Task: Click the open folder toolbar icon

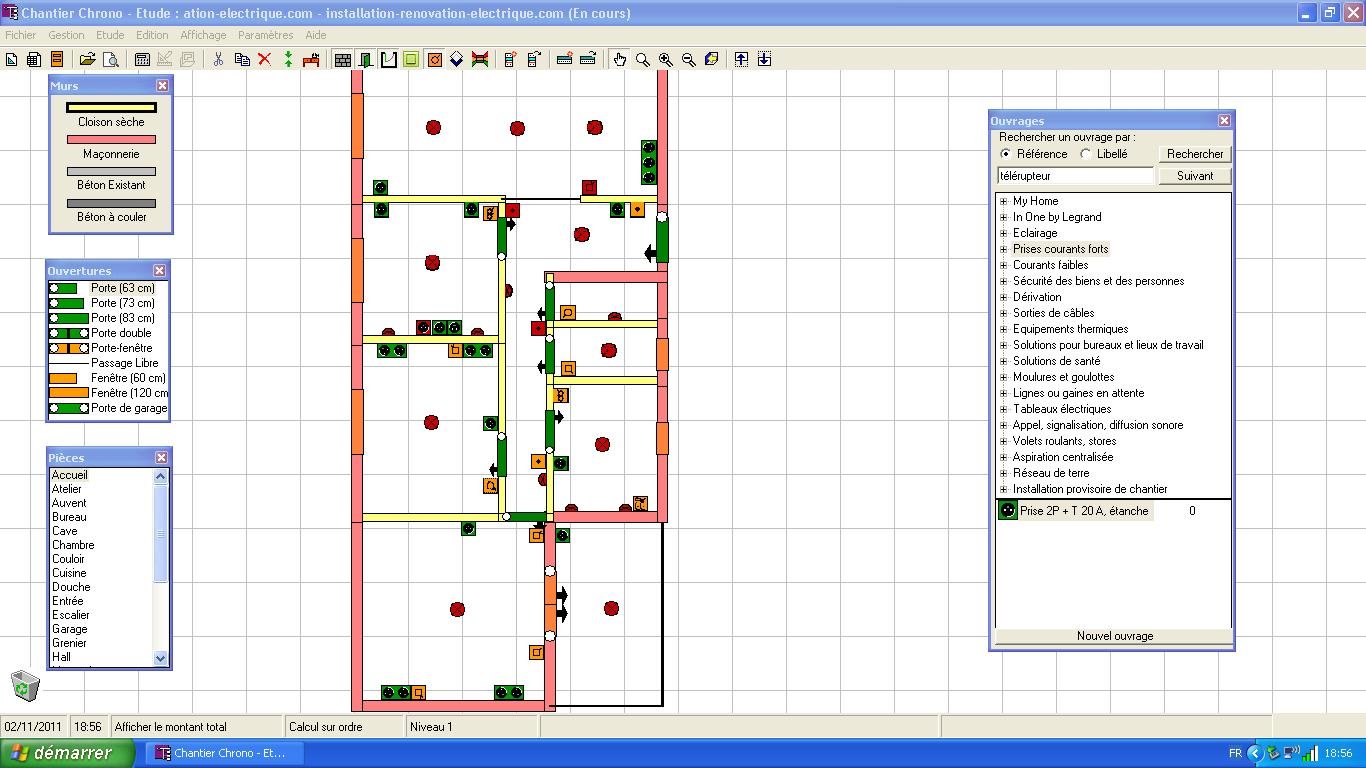Action: coord(88,60)
